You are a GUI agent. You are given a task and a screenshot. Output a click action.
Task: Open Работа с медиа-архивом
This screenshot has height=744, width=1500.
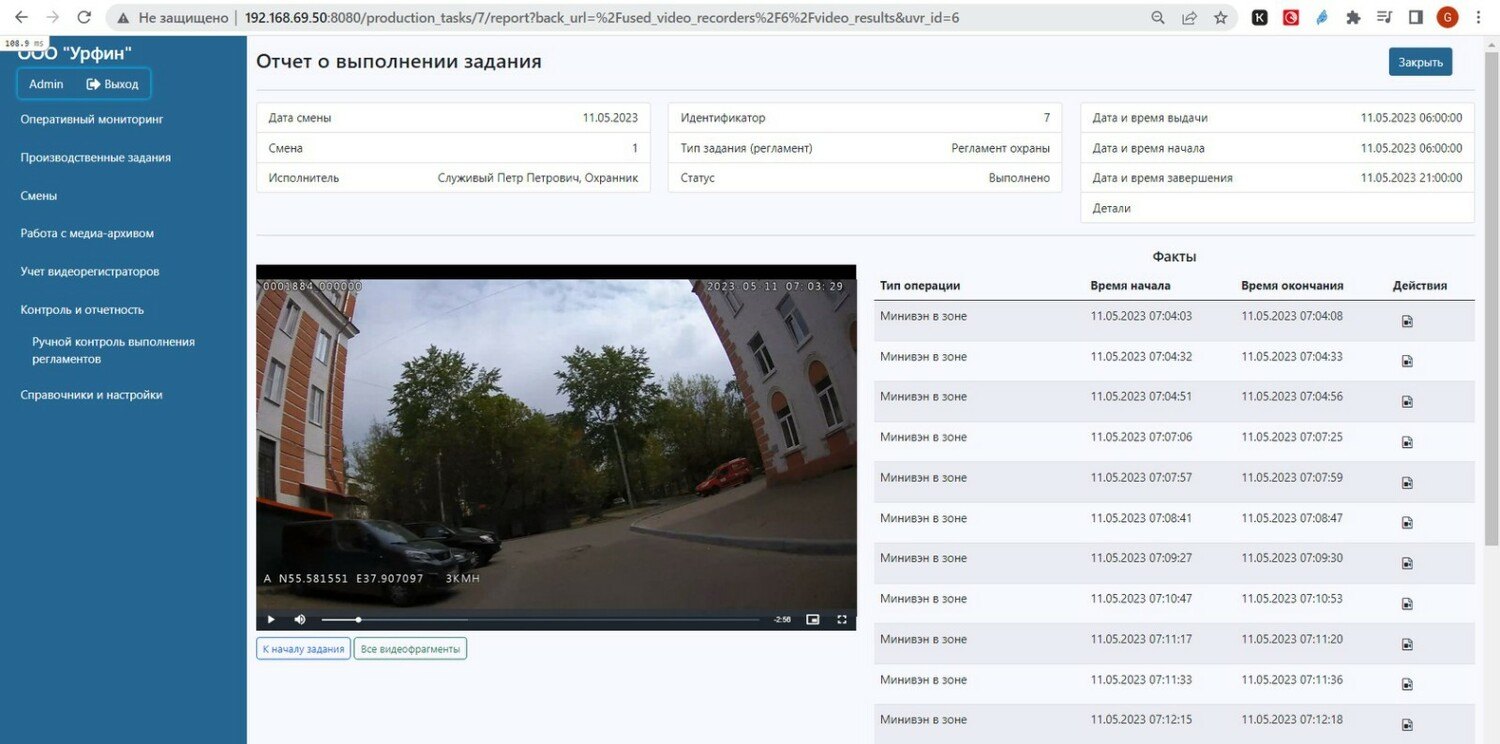pos(87,233)
